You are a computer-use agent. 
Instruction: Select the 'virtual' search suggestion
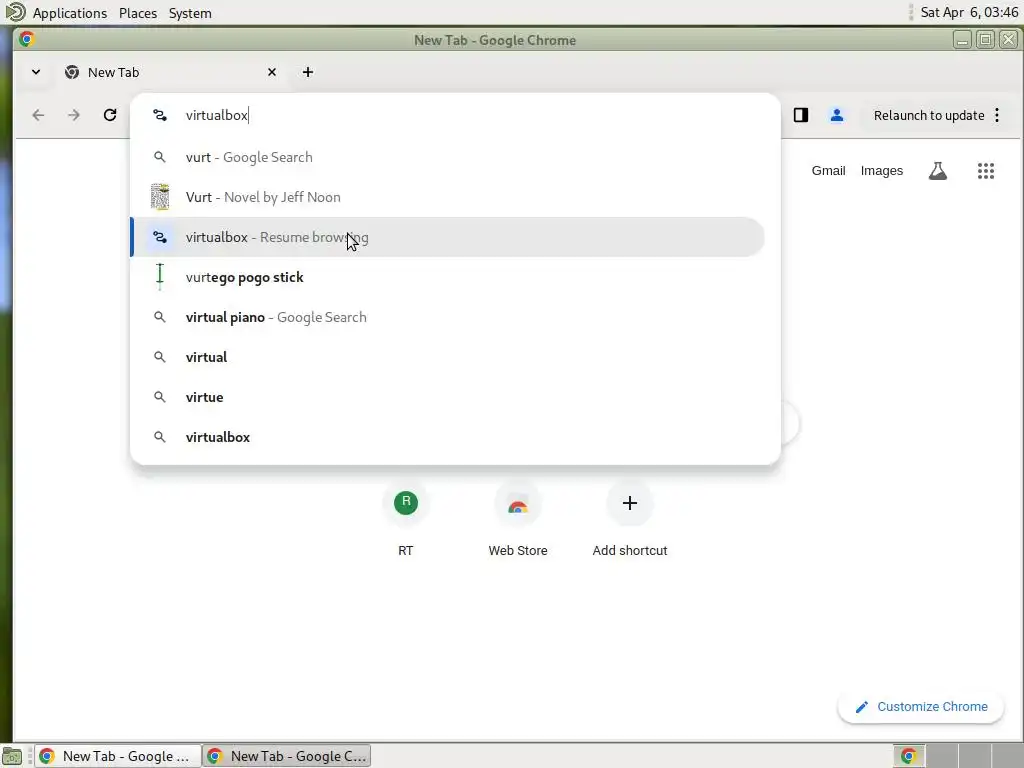[448, 357]
